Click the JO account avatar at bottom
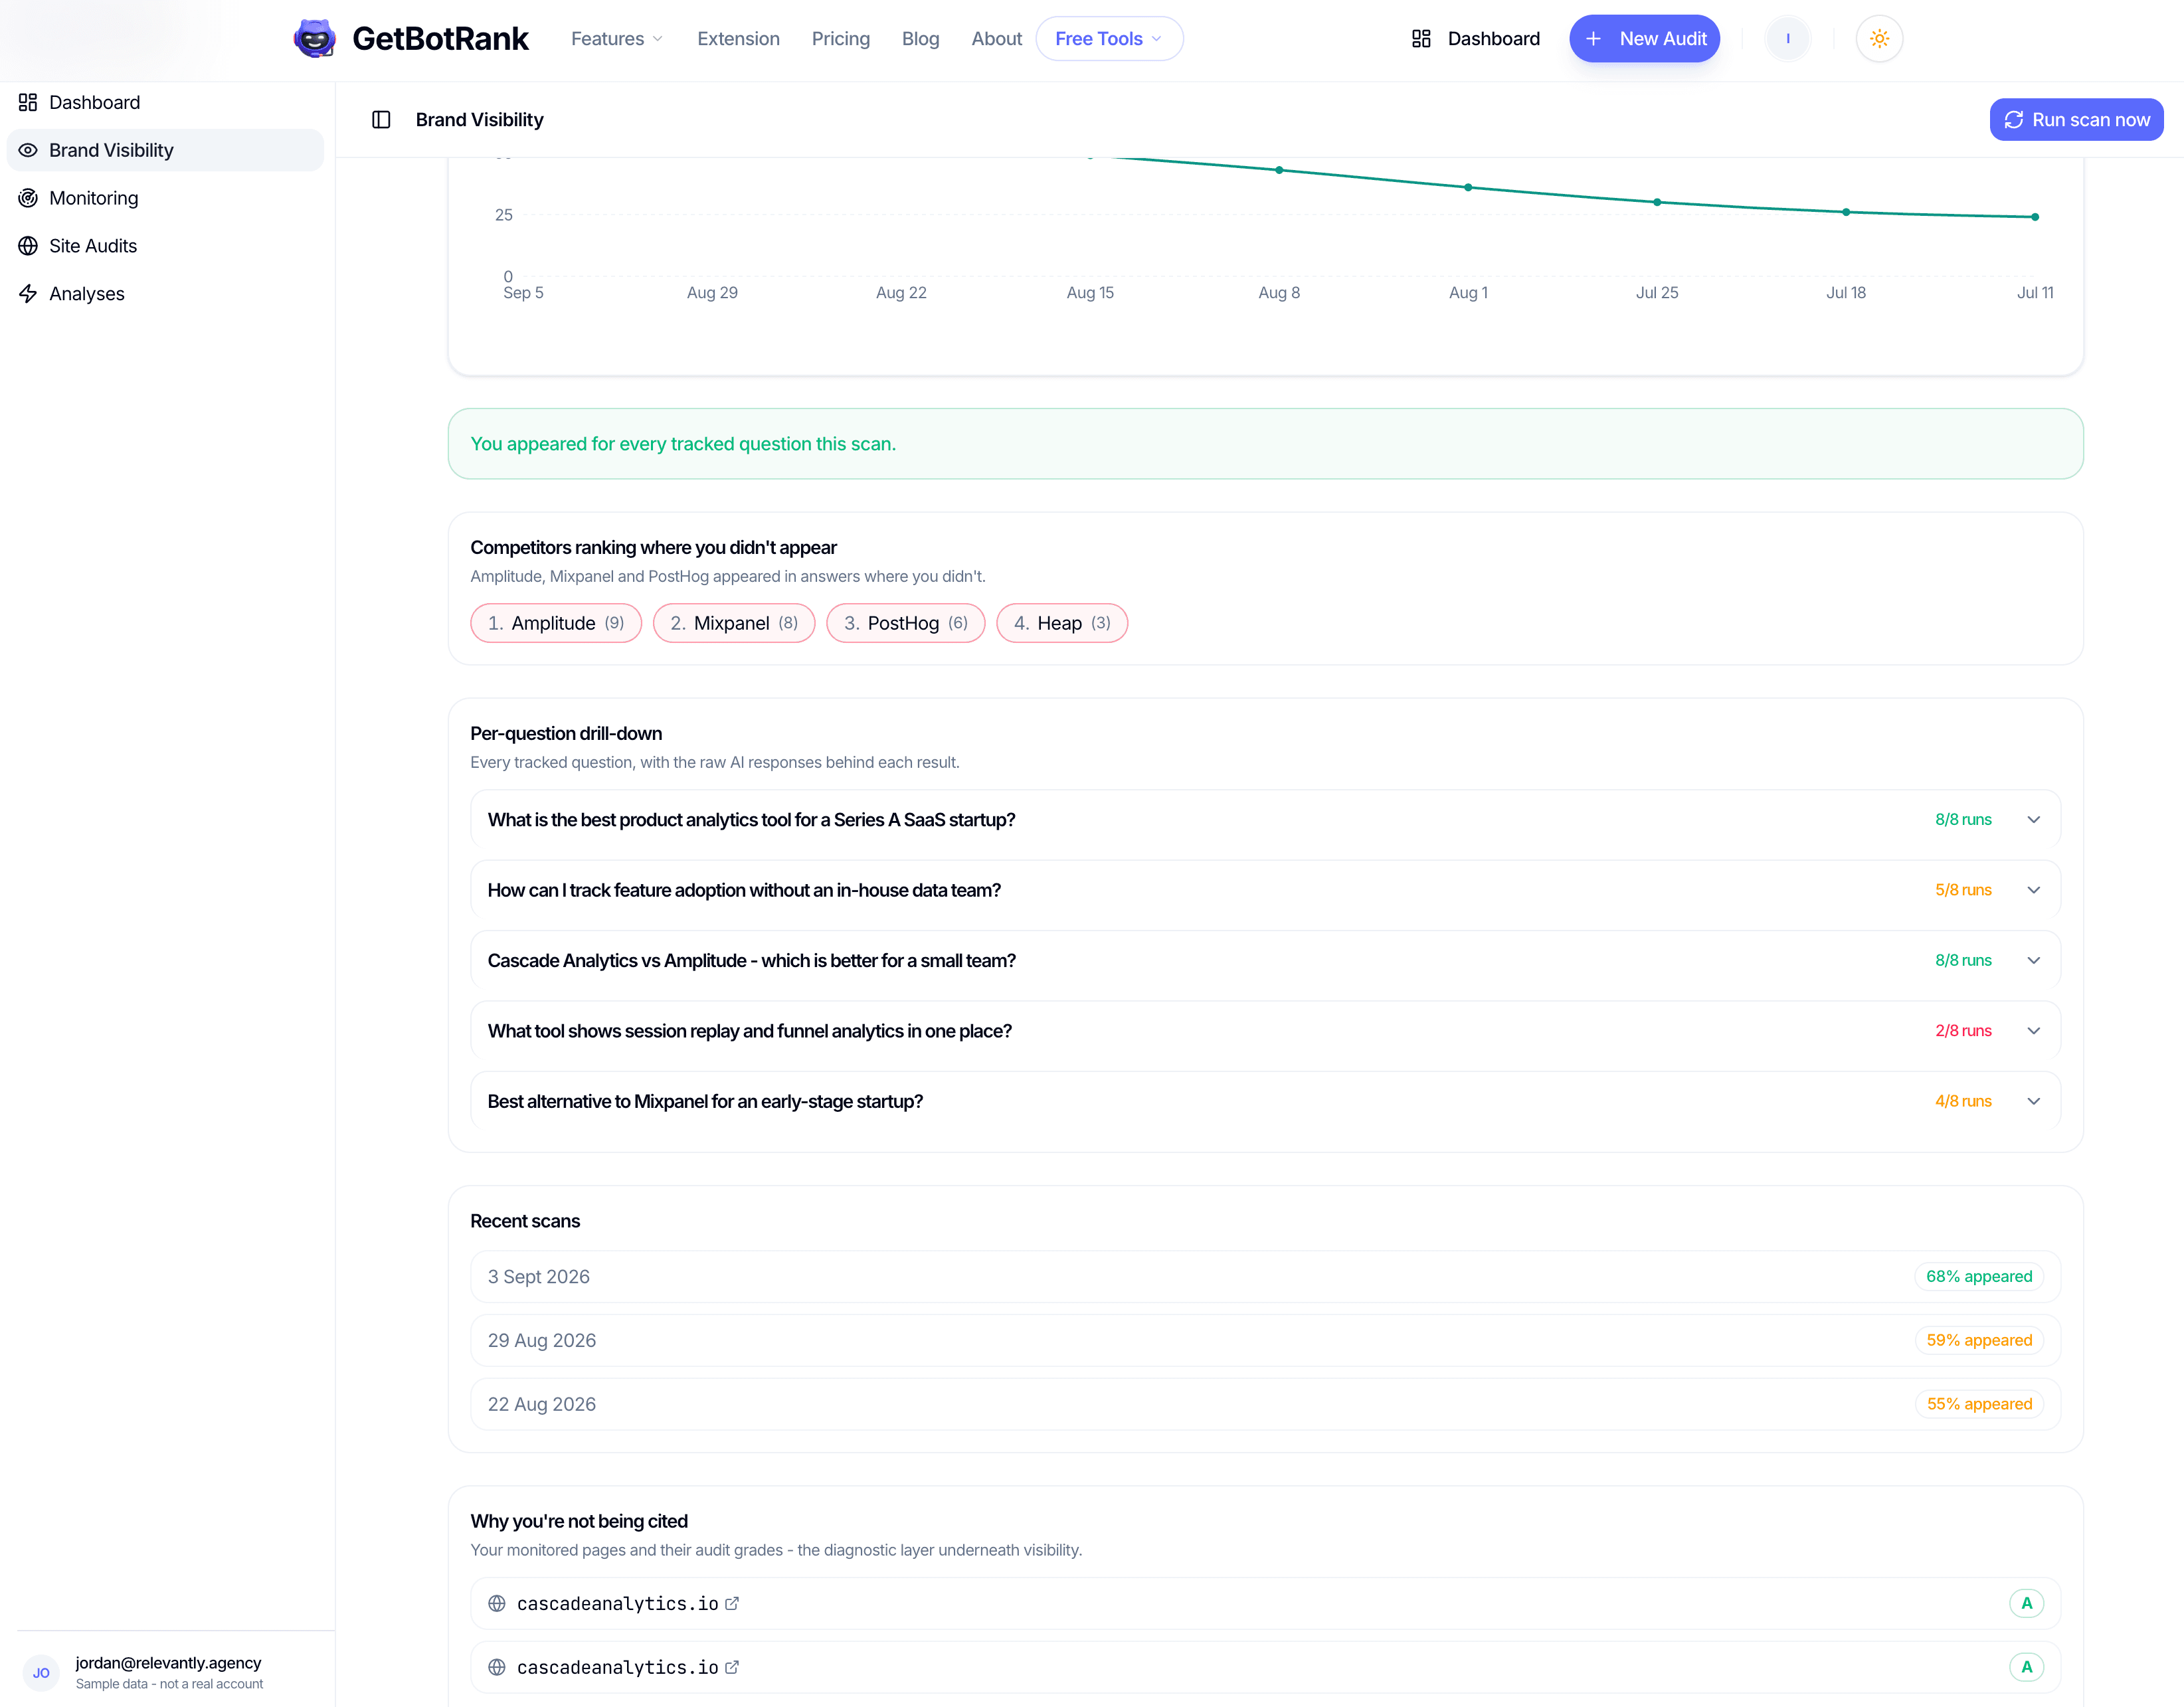 pyautogui.click(x=41, y=1673)
